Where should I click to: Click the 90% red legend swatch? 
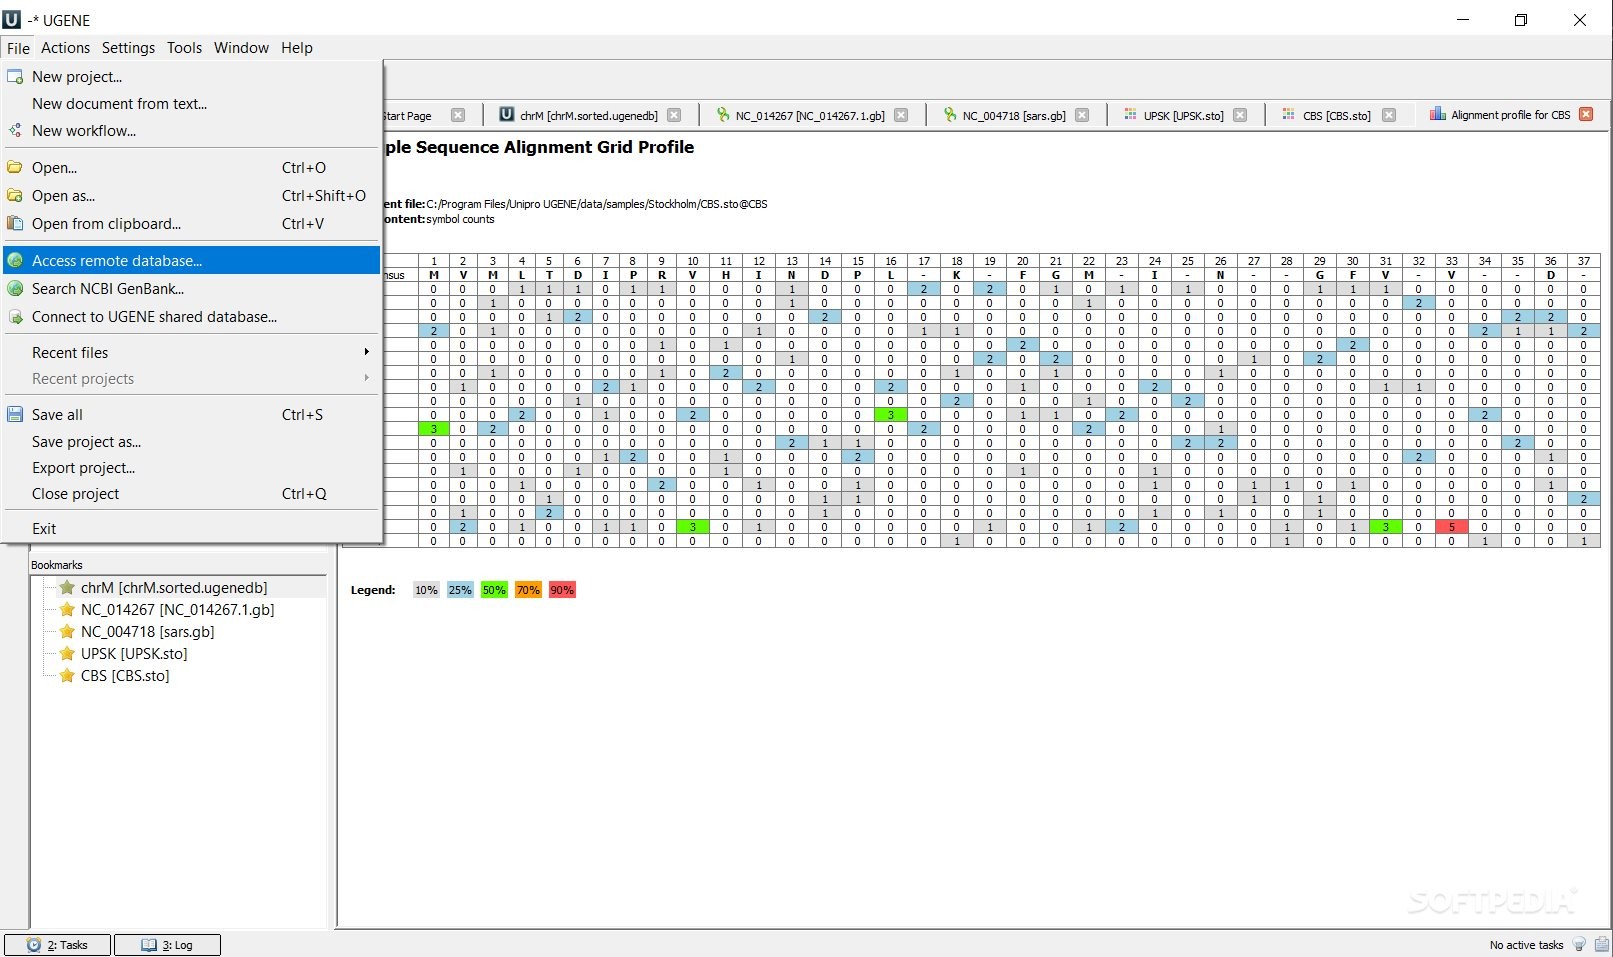coord(562,590)
